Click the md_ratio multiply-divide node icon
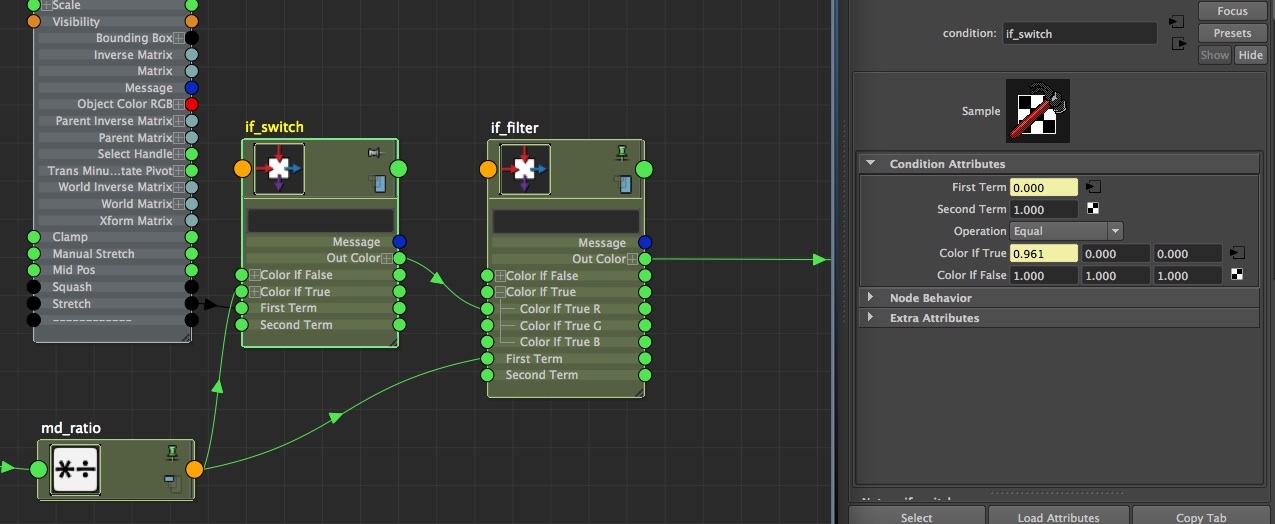Viewport: 1275px width, 524px height. click(77, 470)
